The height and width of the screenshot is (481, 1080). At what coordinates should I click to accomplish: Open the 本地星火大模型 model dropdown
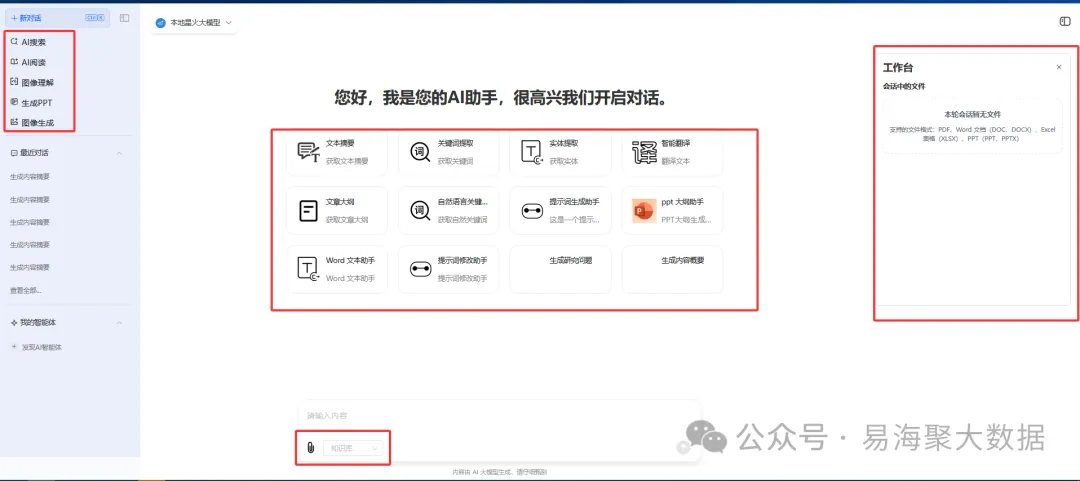coord(194,23)
